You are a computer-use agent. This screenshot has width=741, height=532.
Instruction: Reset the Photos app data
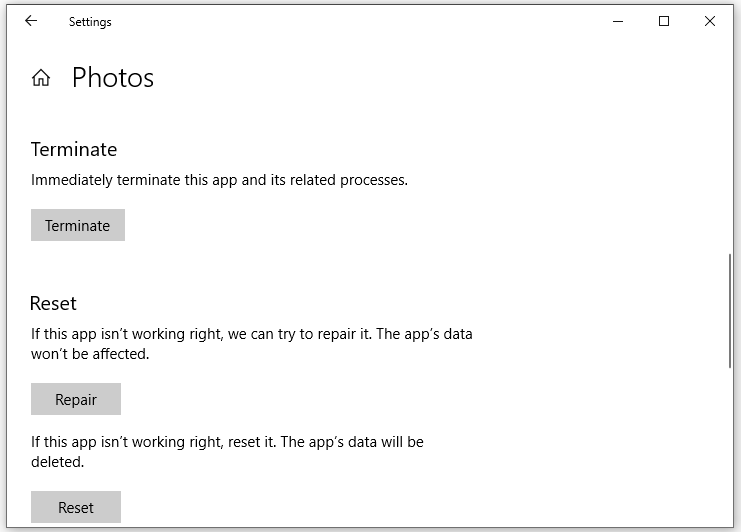76,507
